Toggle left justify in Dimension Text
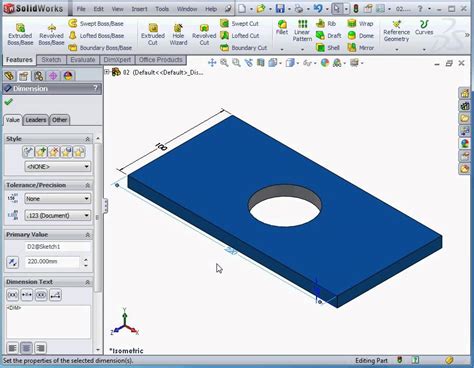Image resolution: width=474 pixels, height=368 pixels. click(13, 348)
